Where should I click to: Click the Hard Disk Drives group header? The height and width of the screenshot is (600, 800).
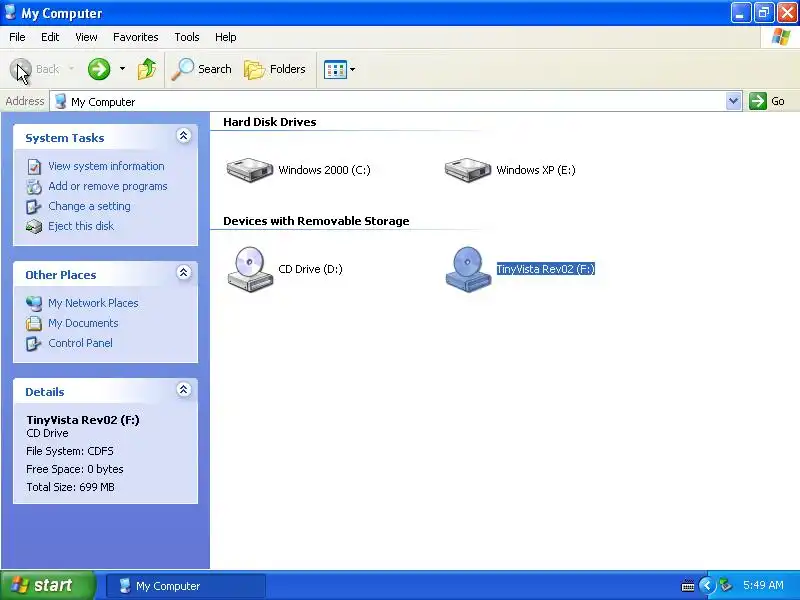pos(269,122)
